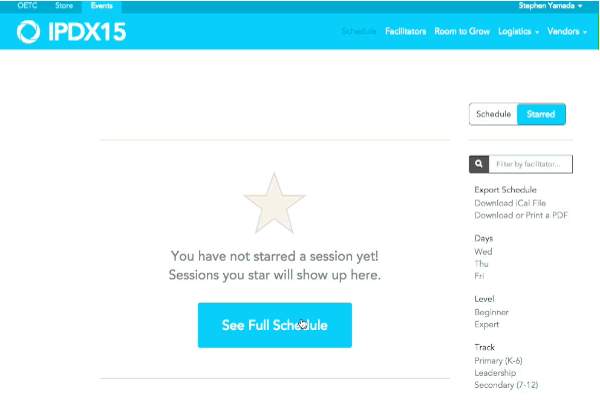The height and width of the screenshot is (406, 600).
Task: Open the Stephen Yamada account dropdown
Action: click(x=550, y=6)
